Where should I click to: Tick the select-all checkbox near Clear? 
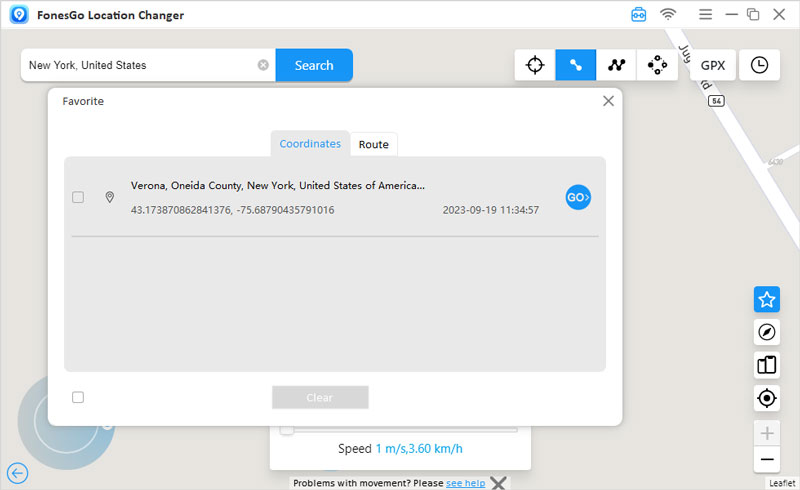pos(78,397)
